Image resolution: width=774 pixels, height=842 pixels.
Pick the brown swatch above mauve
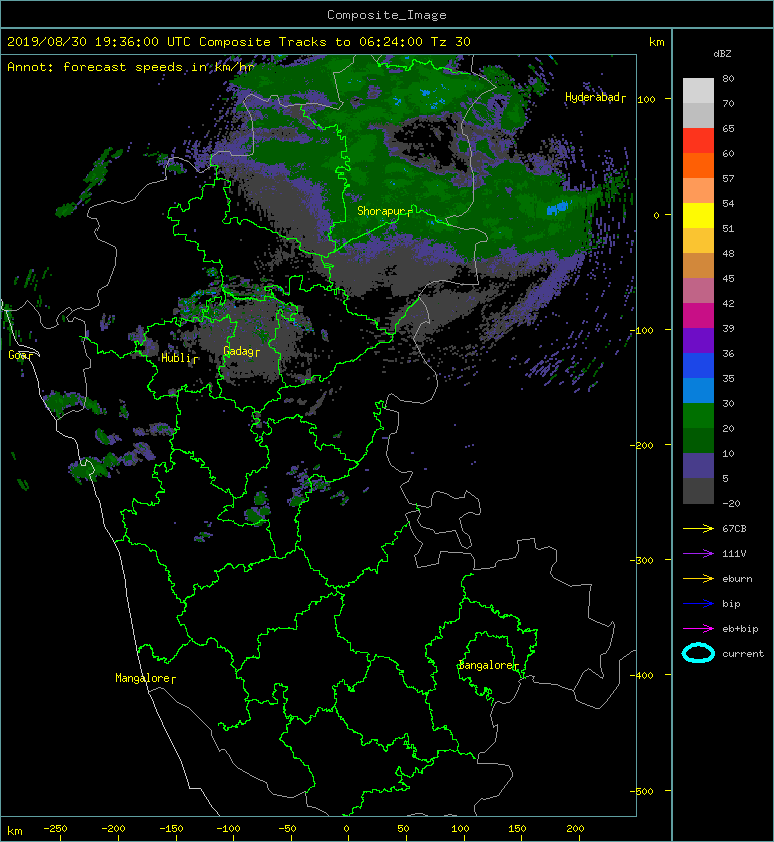tap(698, 265)
